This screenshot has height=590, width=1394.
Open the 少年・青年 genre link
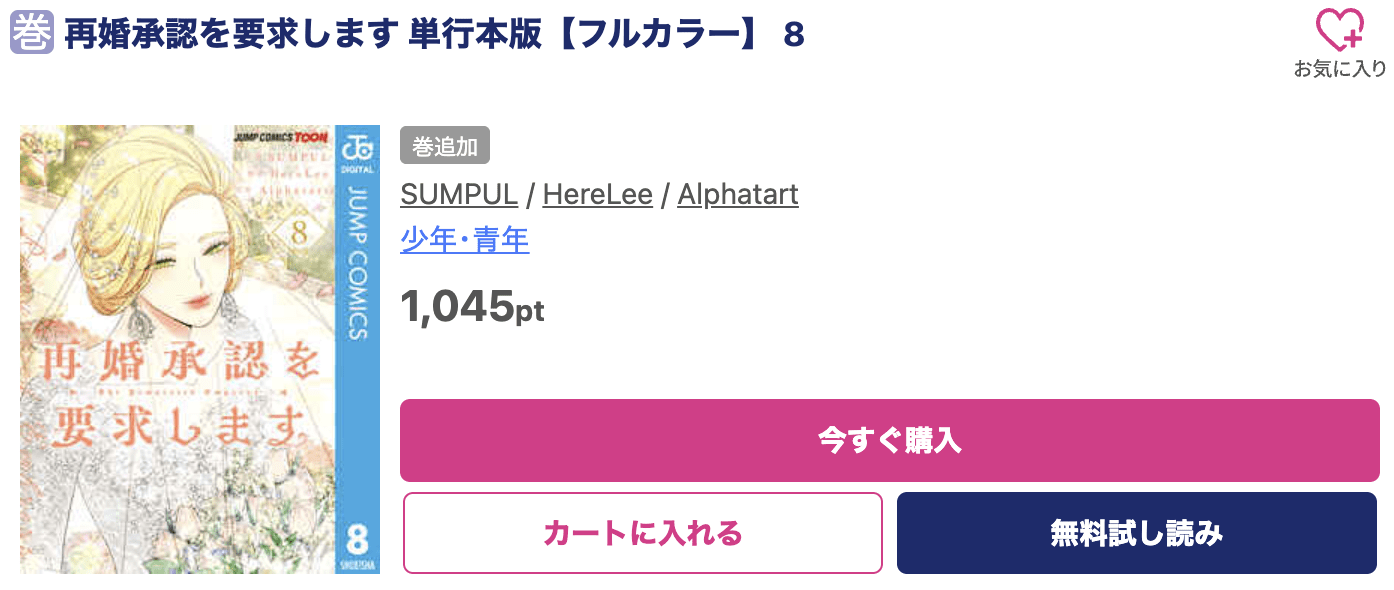(x=465, y=240)
